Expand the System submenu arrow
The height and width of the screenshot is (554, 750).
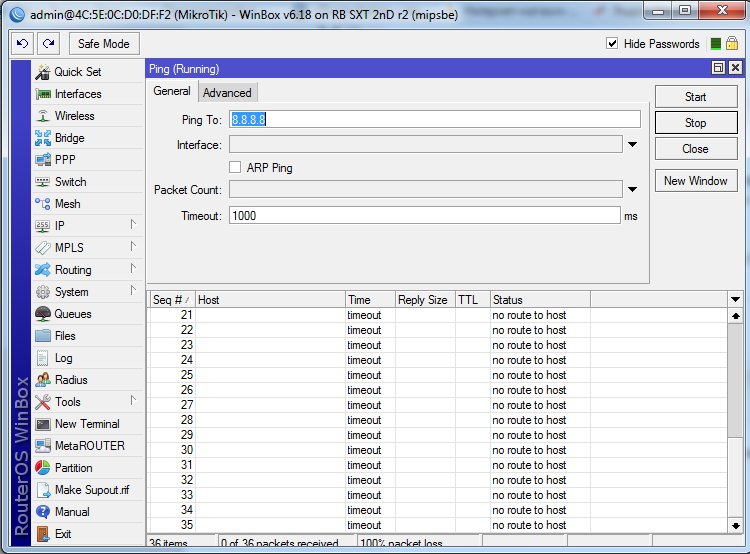tap(133, 290)
